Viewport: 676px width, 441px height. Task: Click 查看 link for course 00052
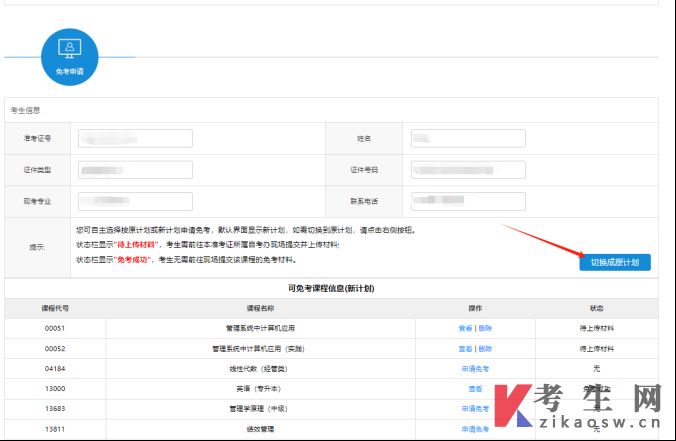coord(465,349)
